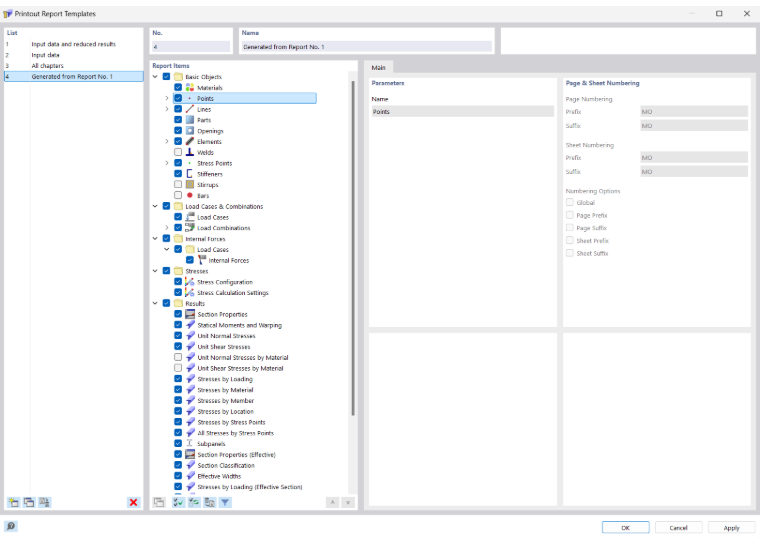
Task: Expand the Points tree item
Action: [x=167, y=98]
